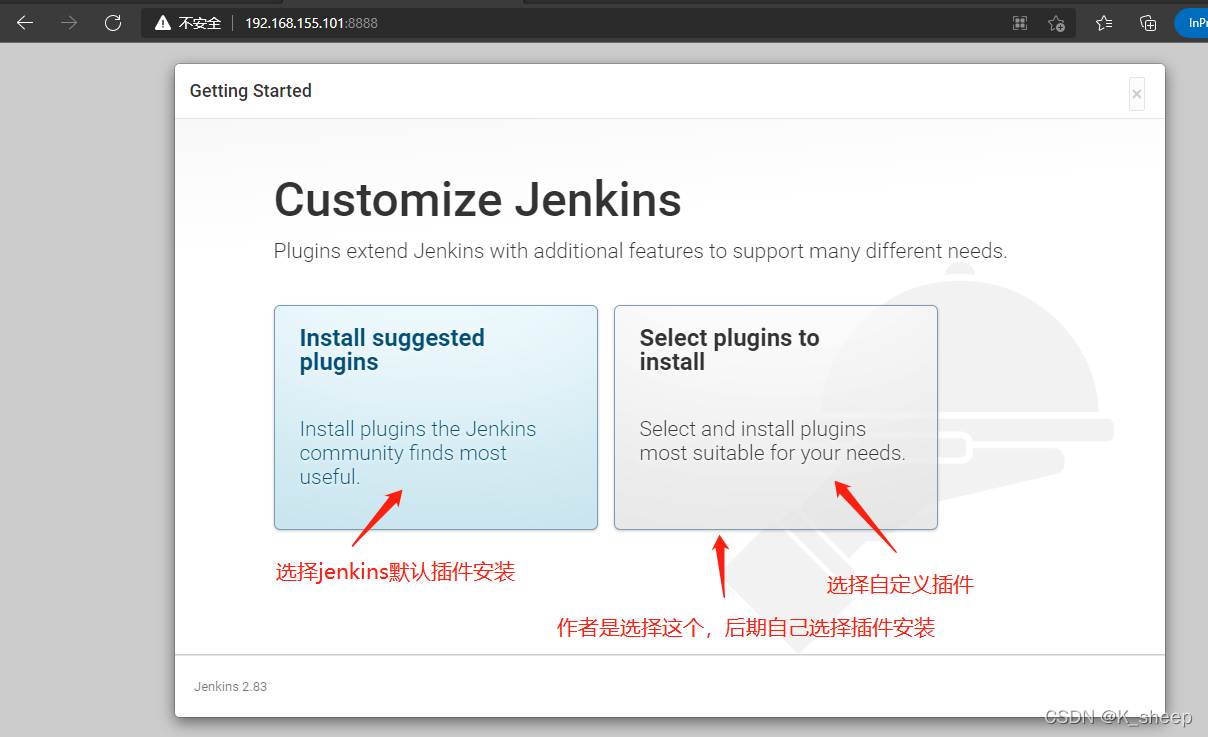Add this page to favorites
Viewport: 1208px width, 737px height.
pyautogui.click(x=1056, y=23)
